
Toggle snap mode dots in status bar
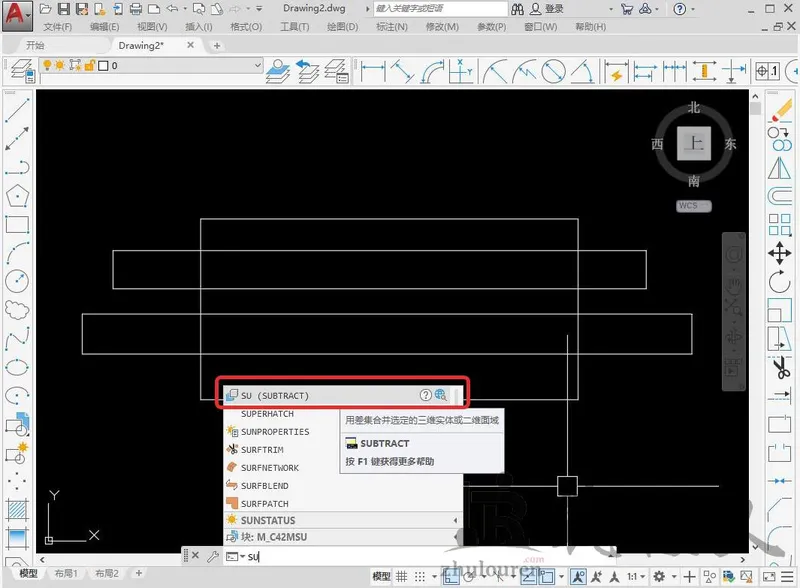tap(419, 577)
